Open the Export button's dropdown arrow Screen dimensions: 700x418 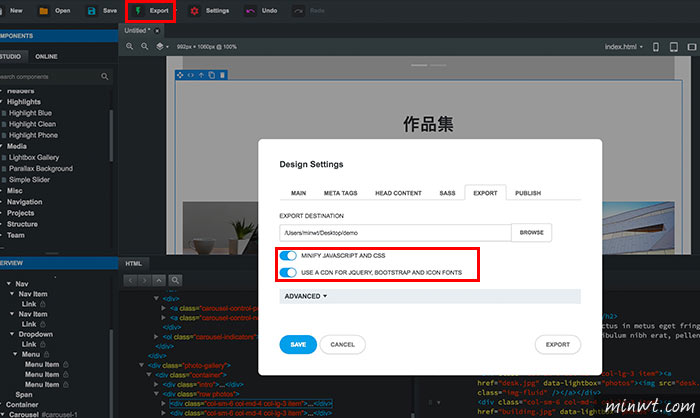[176, 11]
